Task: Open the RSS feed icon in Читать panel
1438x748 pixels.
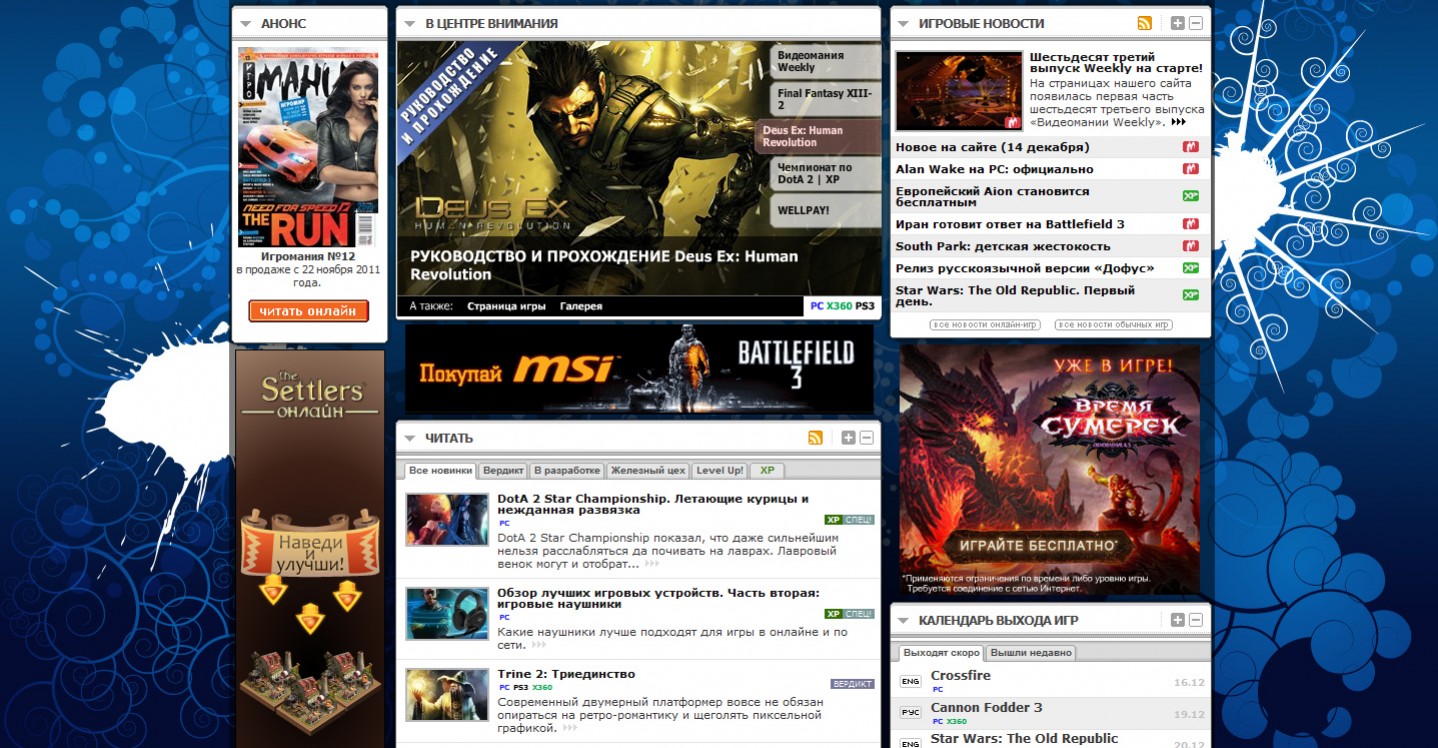Action: click(x=815, y=437)
